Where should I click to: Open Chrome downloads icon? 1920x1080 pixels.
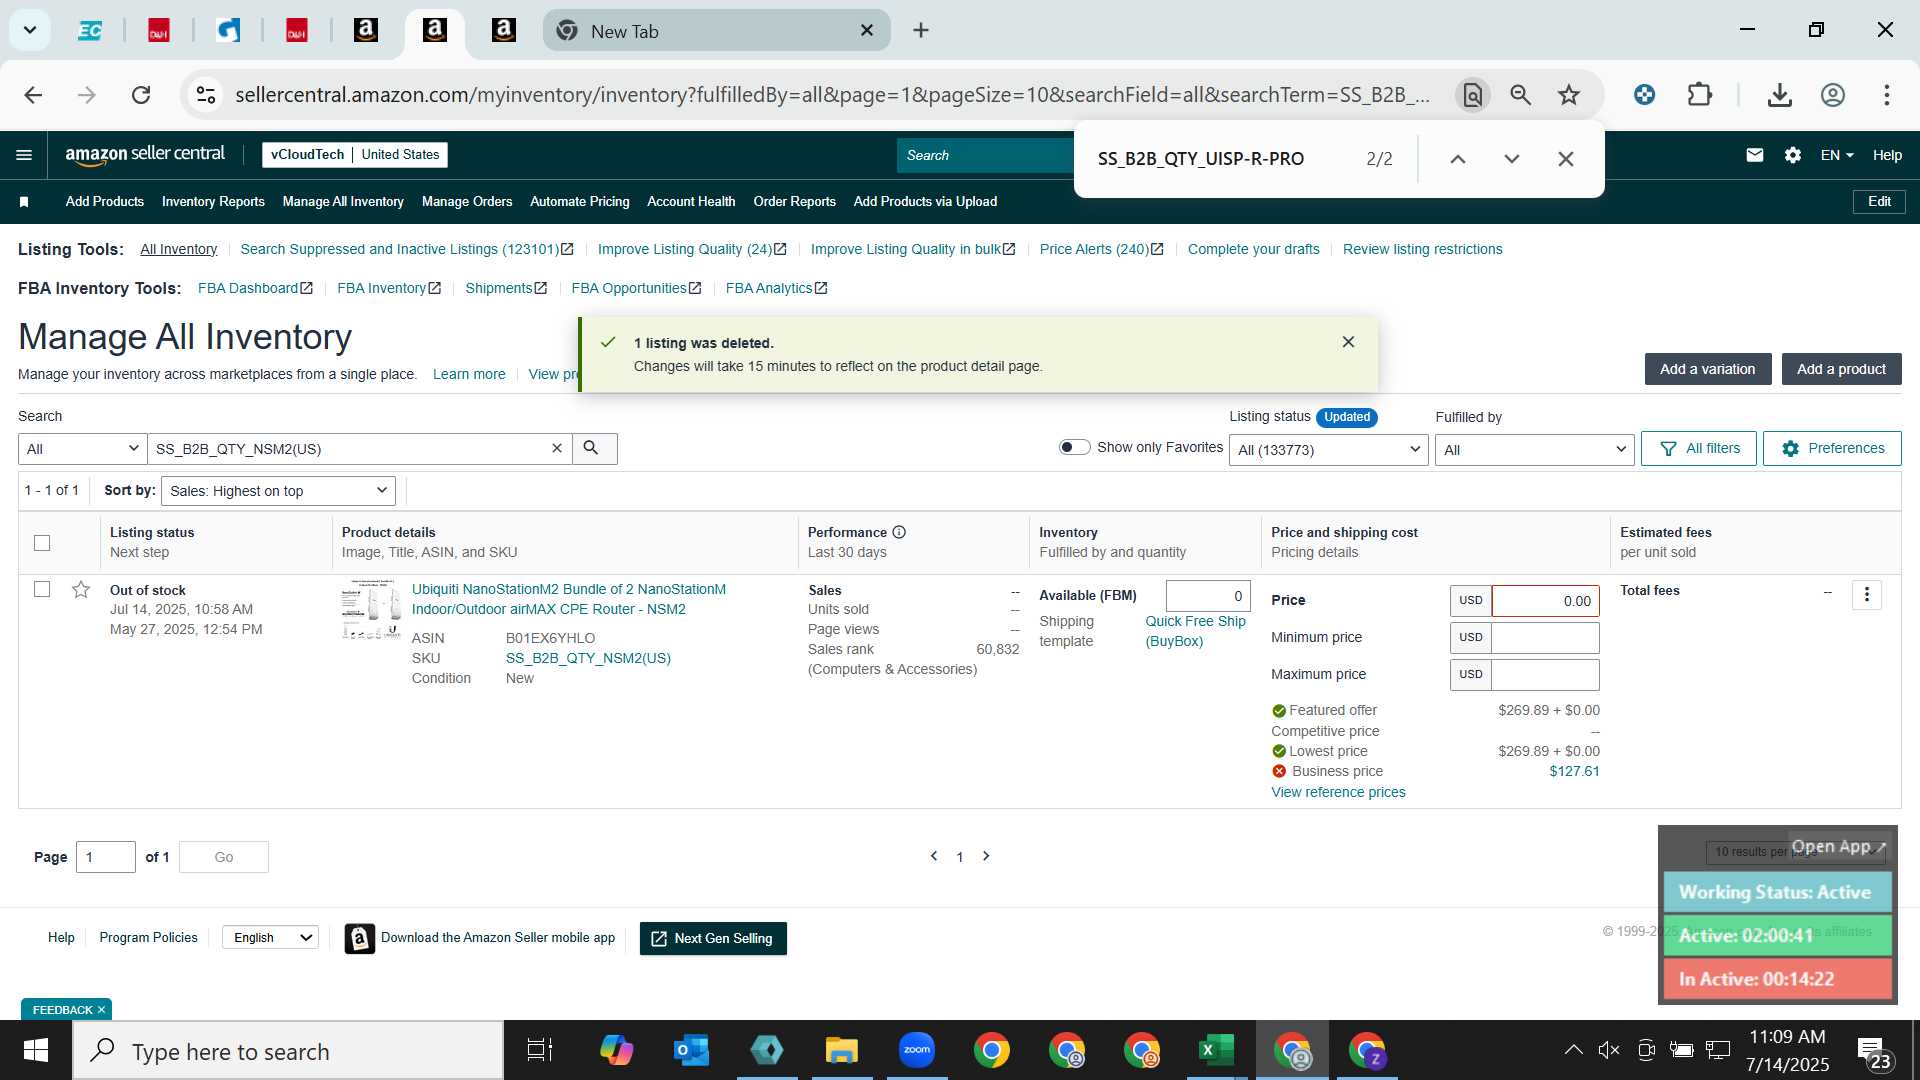[x=1779, y=95]
